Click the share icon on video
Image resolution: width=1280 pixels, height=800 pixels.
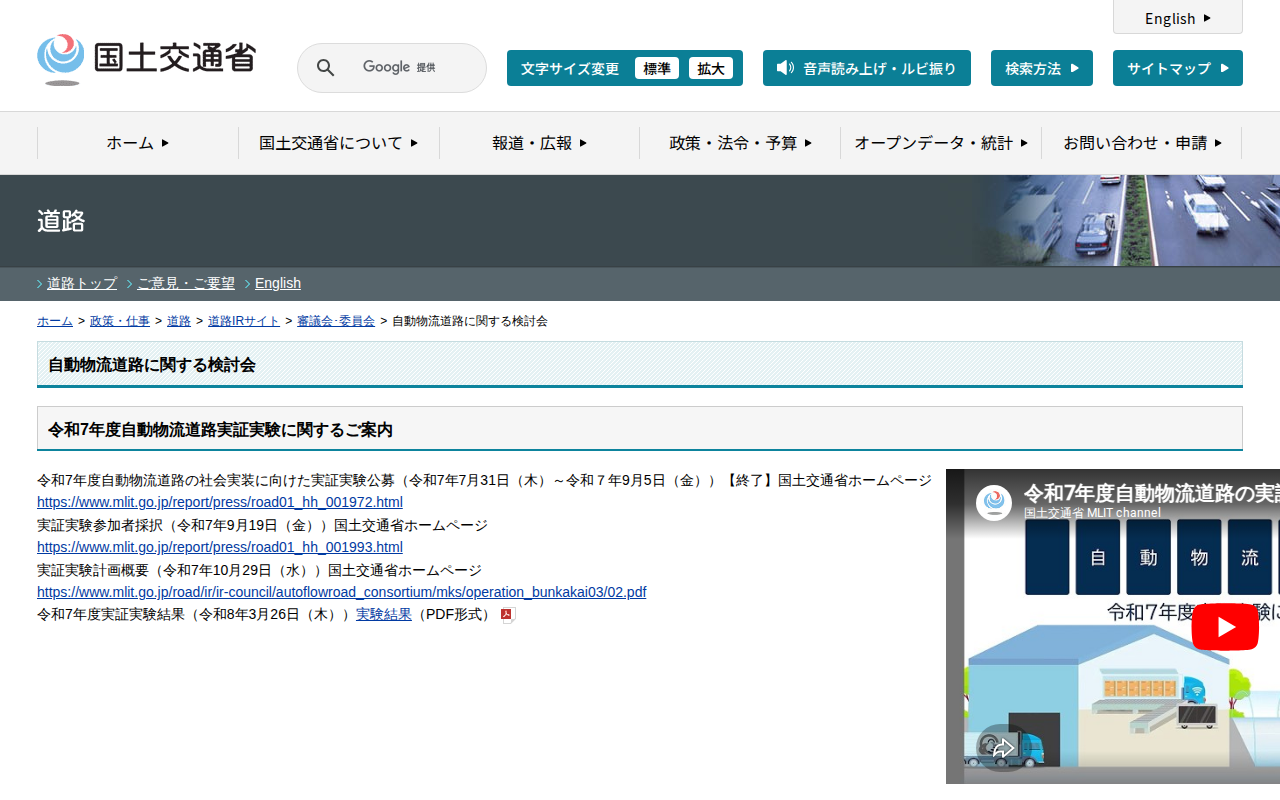[1002, 747]
